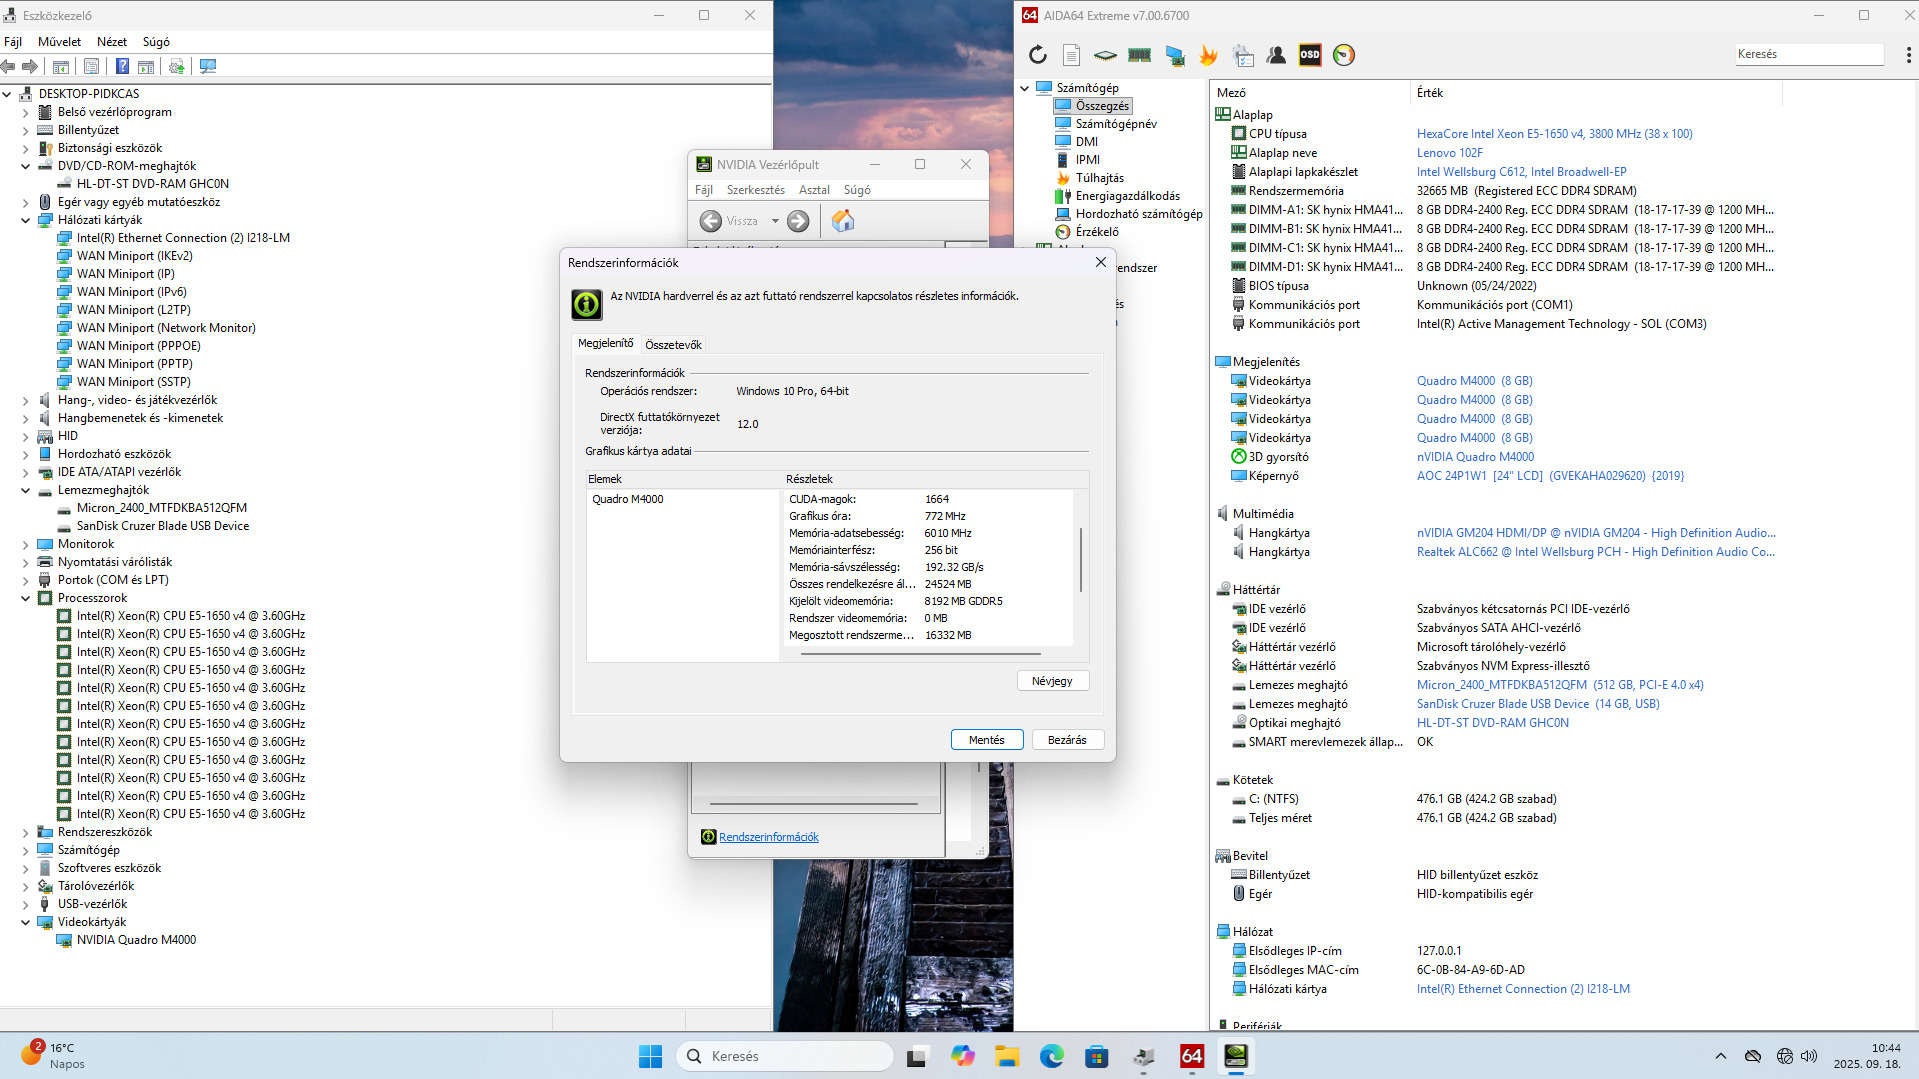Viewport: 1919px width, 1079px height.
Task: Click the Home icon in NVIDIA Control Panel
Action: [843, 221]
